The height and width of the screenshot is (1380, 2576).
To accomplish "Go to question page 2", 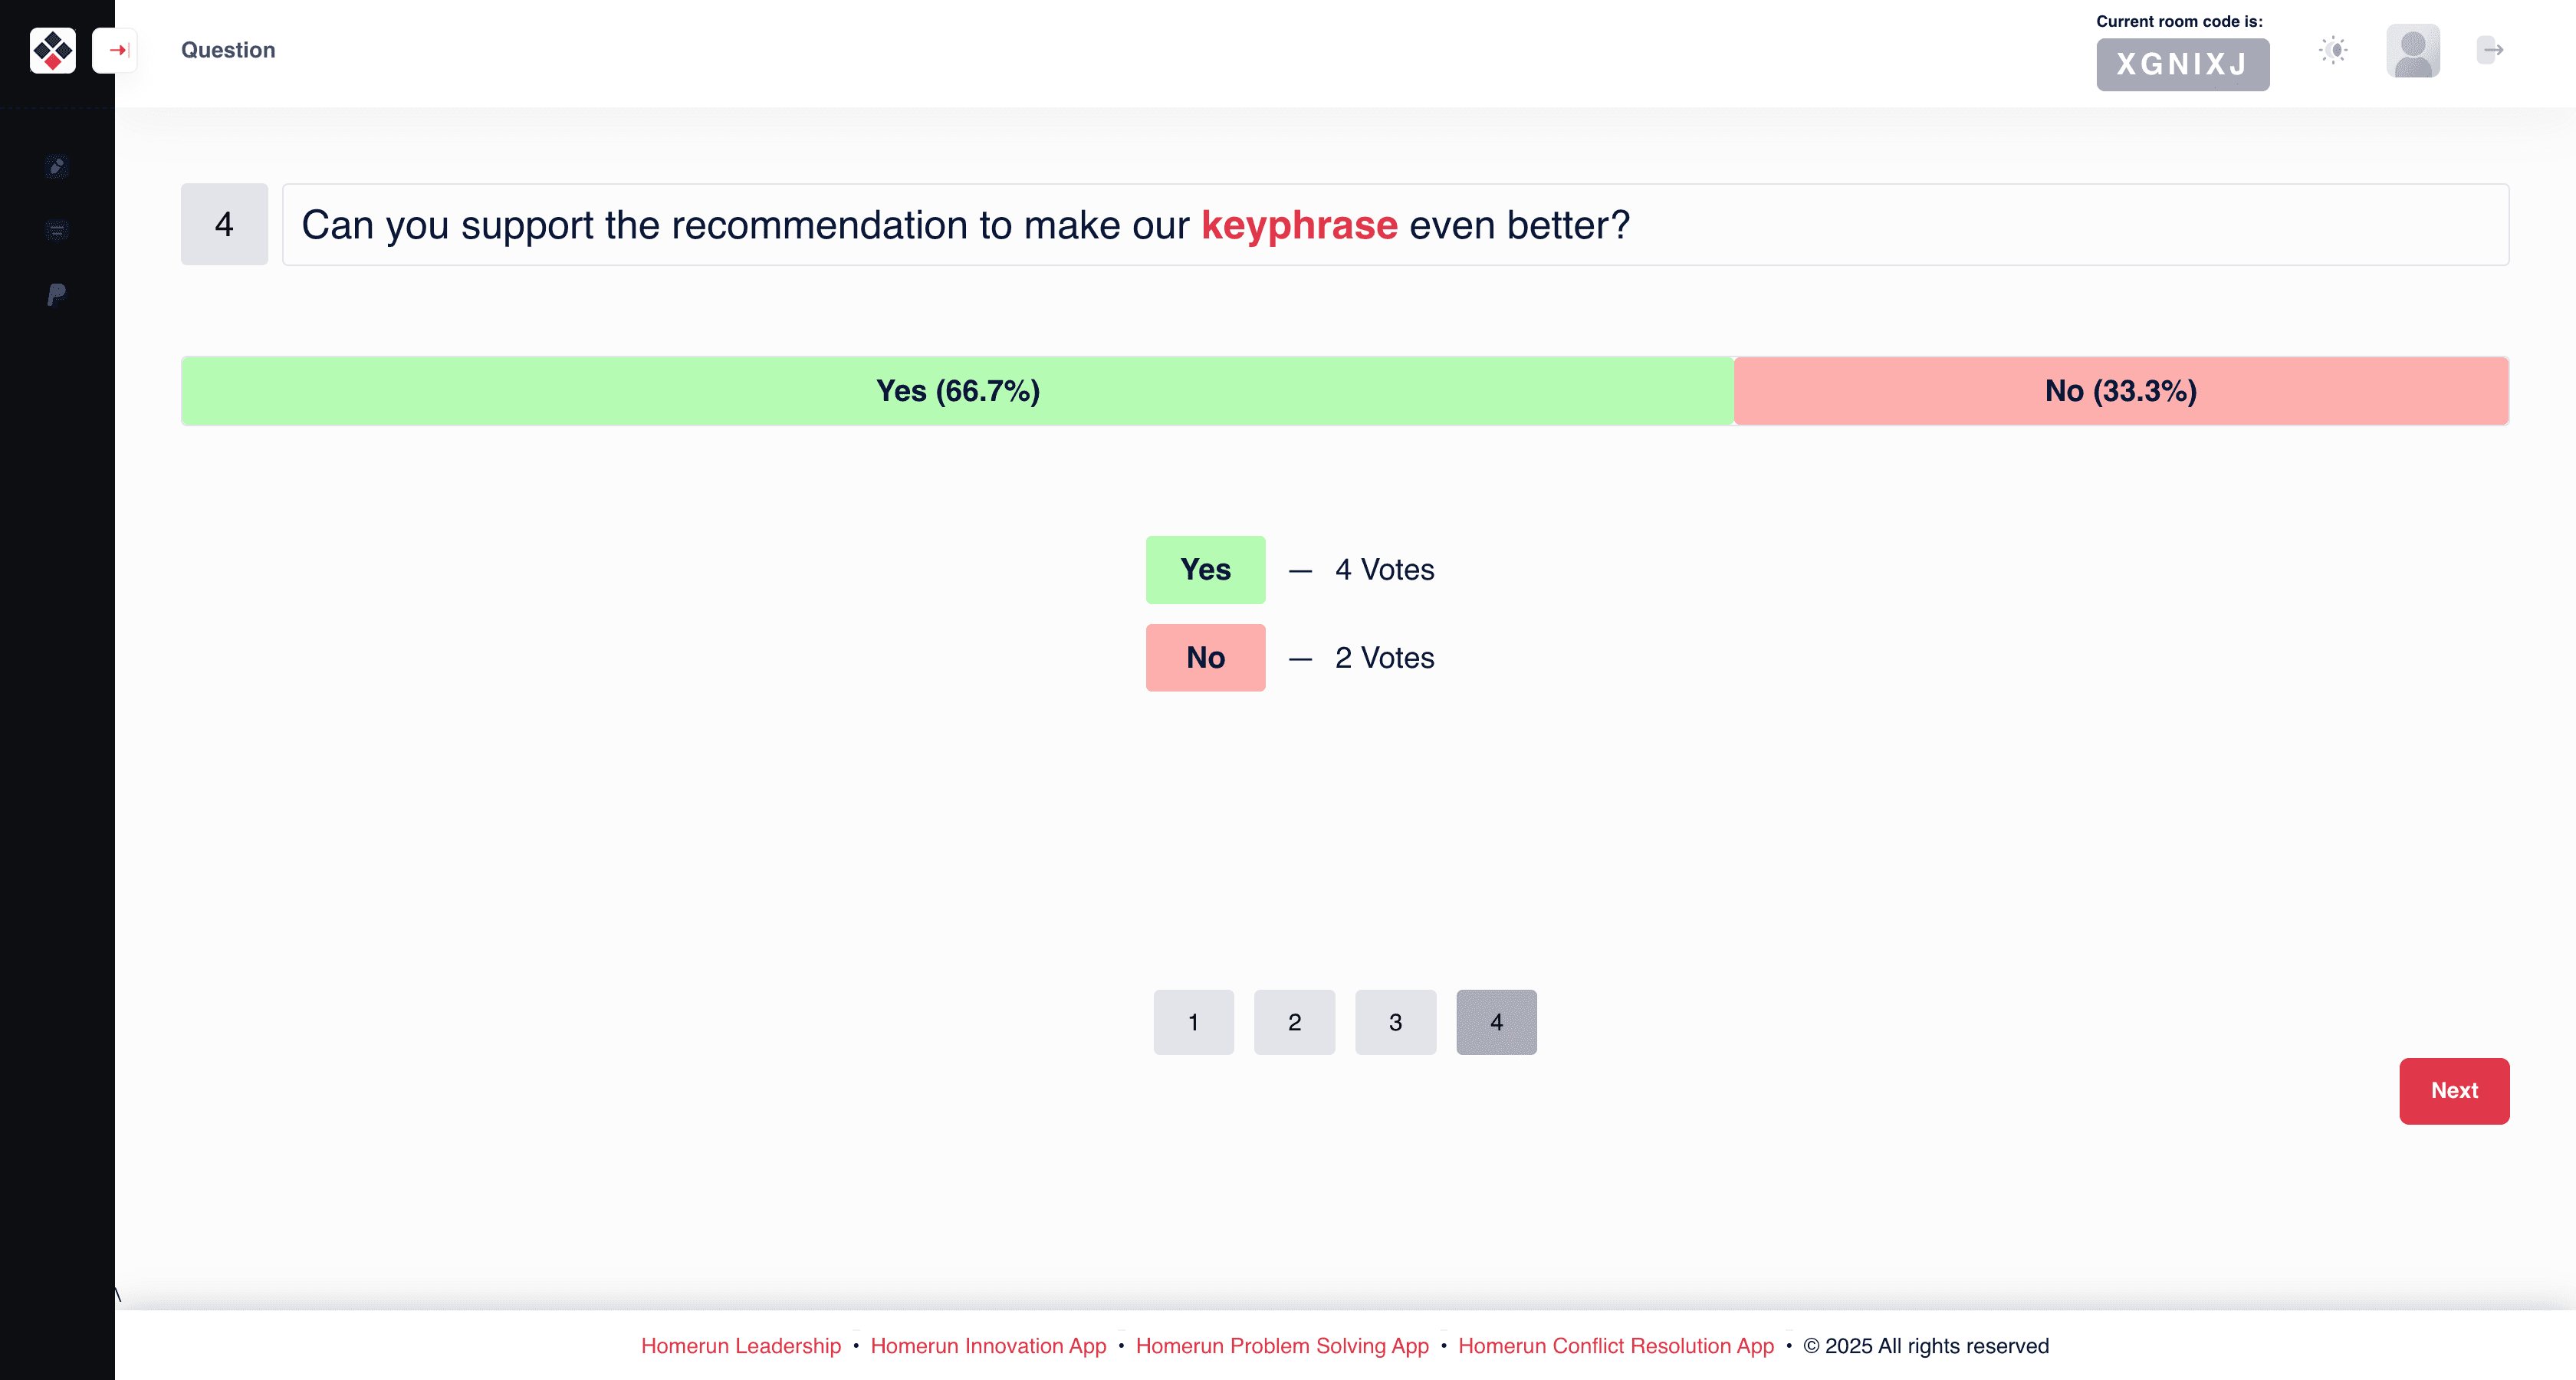I will pyautogui.click(x=1294, y=1022).
